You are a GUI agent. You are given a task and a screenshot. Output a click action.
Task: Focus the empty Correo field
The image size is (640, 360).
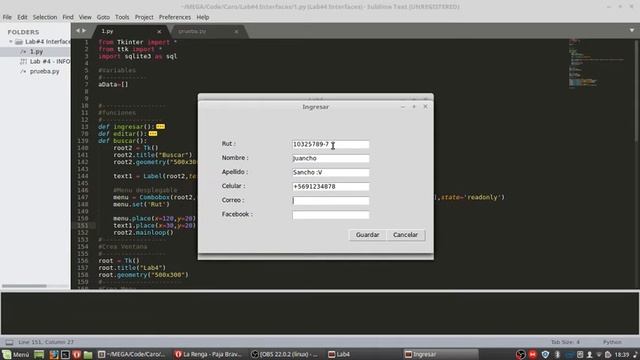pyautogui.click(x=331, y=200)
